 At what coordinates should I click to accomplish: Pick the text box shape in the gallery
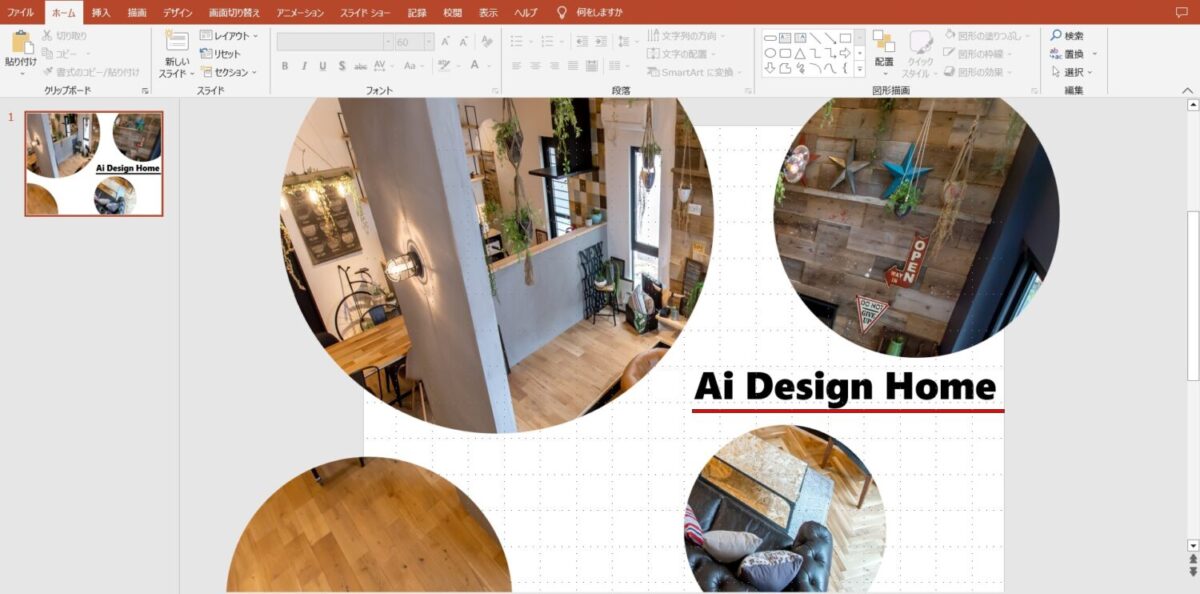point(785,37)
